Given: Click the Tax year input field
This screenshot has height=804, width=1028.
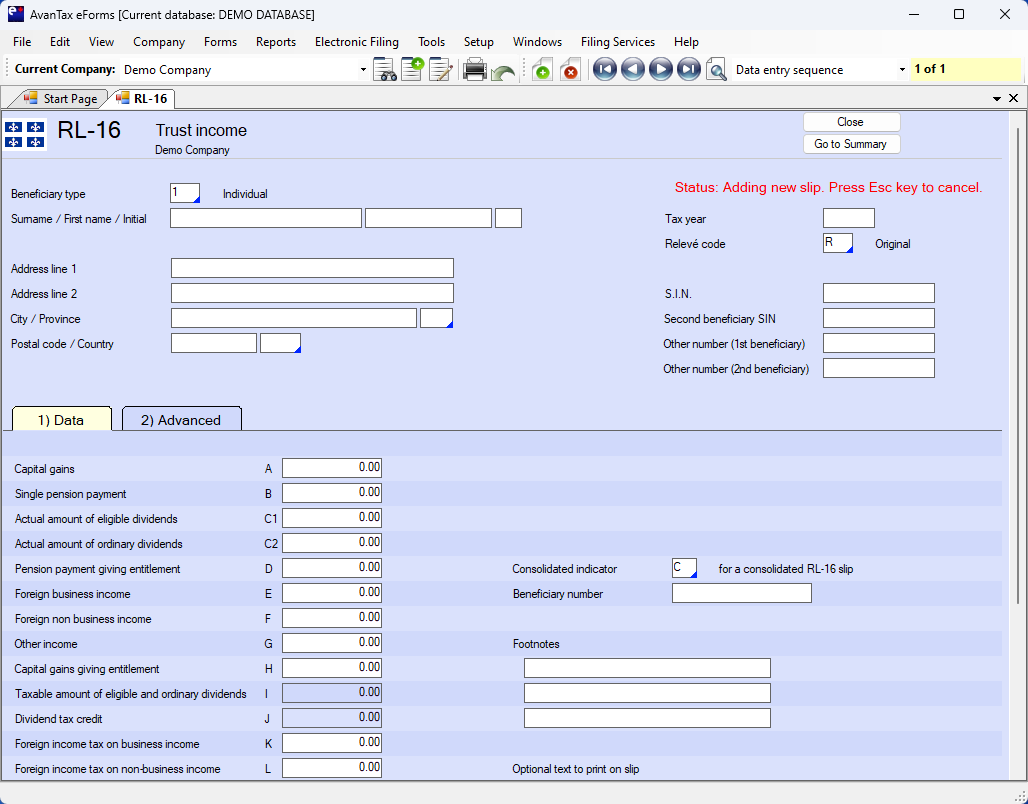Looking at the screenshot, I should [x=848, y=219].
